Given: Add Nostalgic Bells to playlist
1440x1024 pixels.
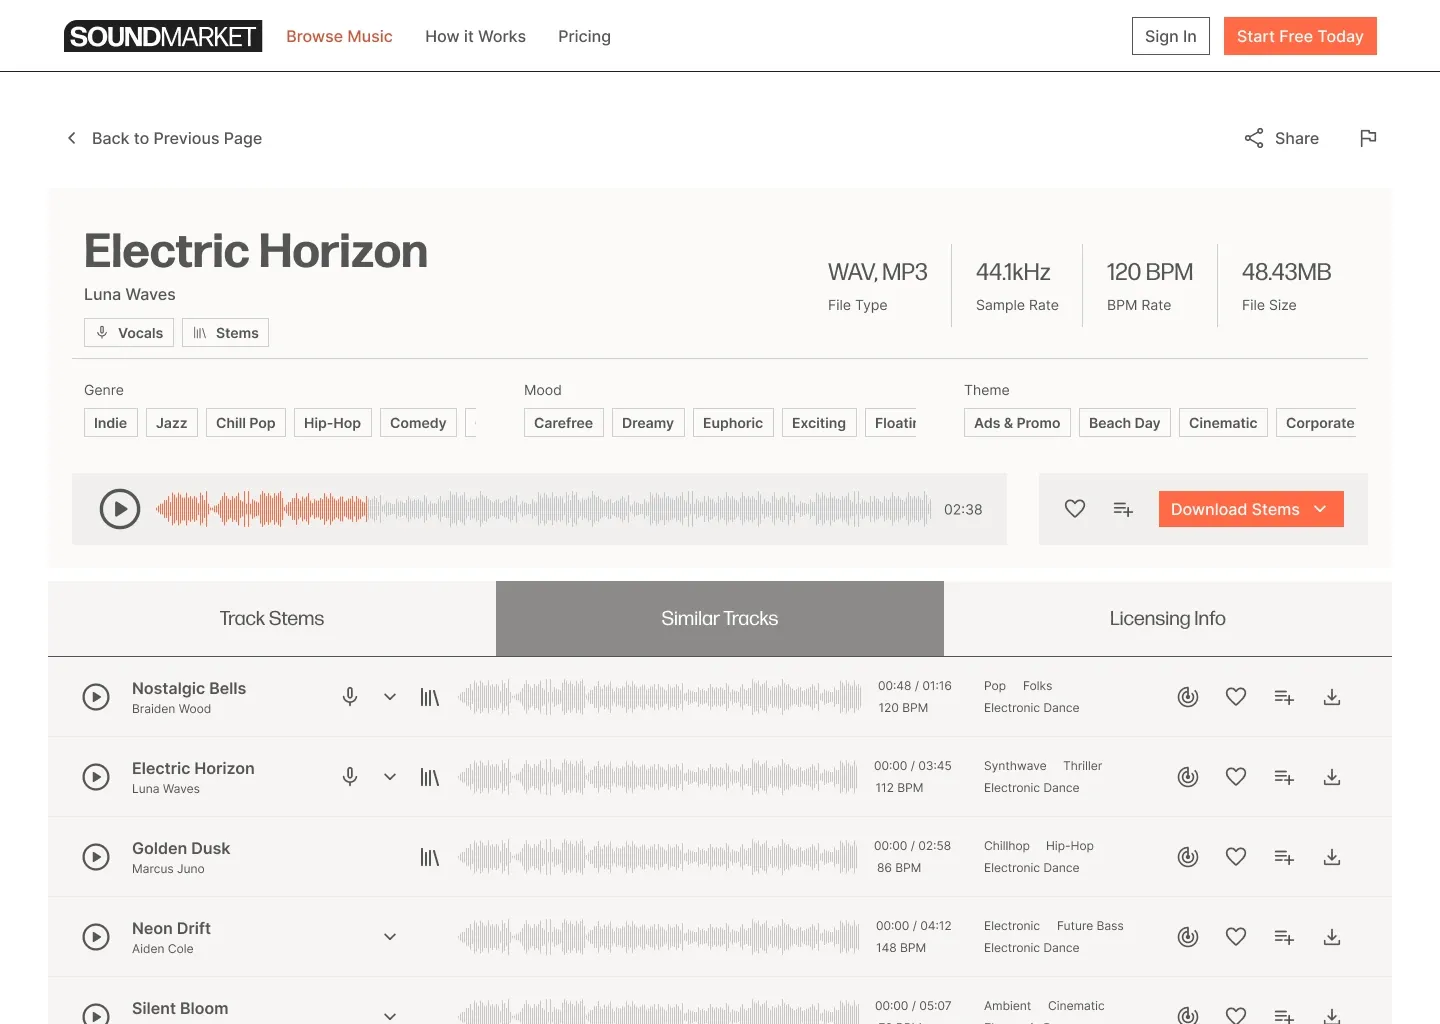Looking at the screenshot, I should pyautogui.click(x=1284, y=697).
